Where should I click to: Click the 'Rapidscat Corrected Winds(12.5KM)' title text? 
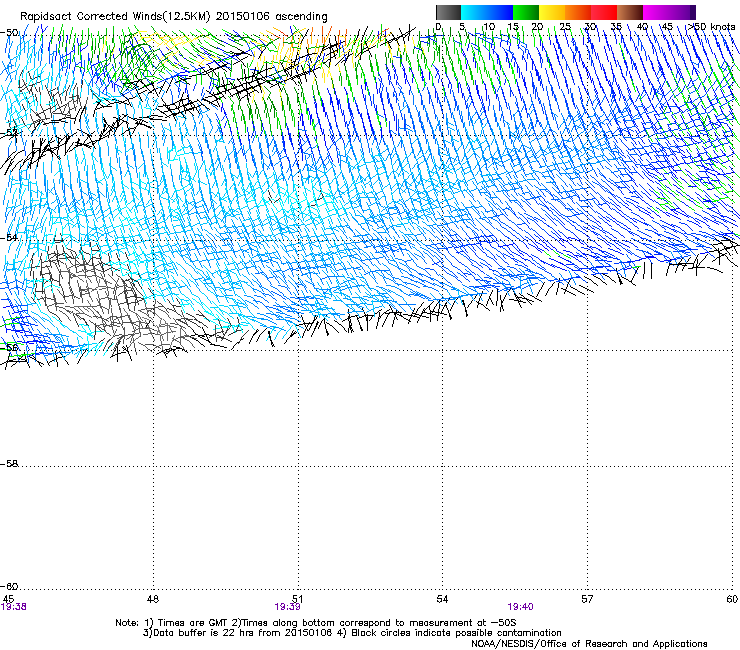115,16
